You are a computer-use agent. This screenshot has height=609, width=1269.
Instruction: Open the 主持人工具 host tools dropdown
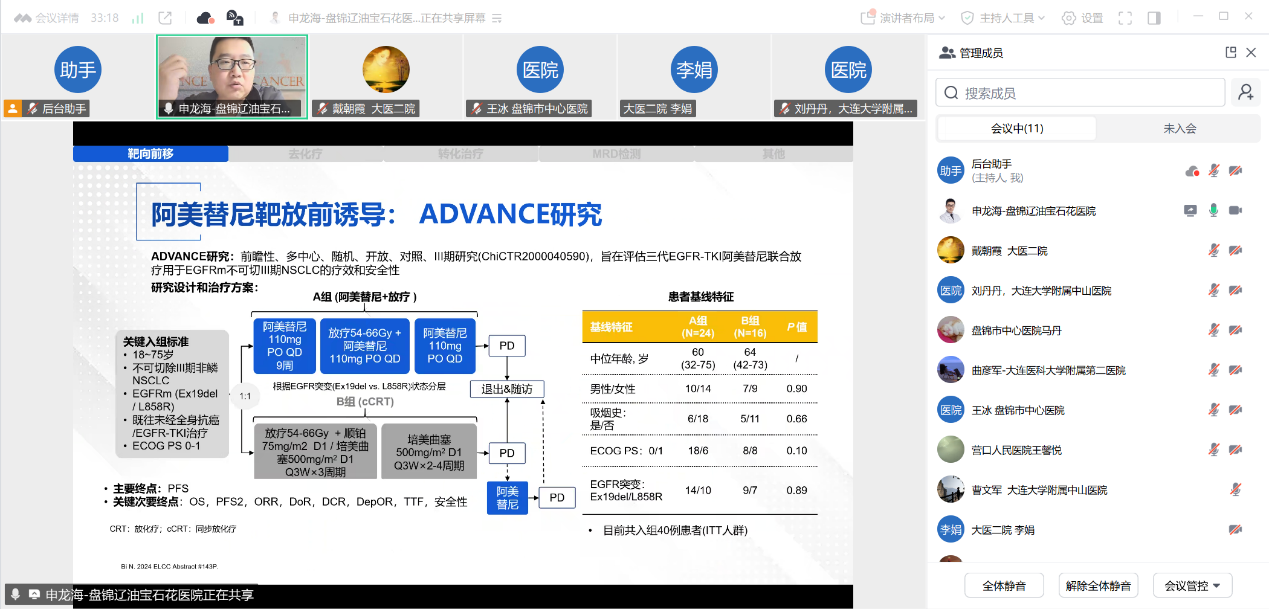pos(1002,17)
